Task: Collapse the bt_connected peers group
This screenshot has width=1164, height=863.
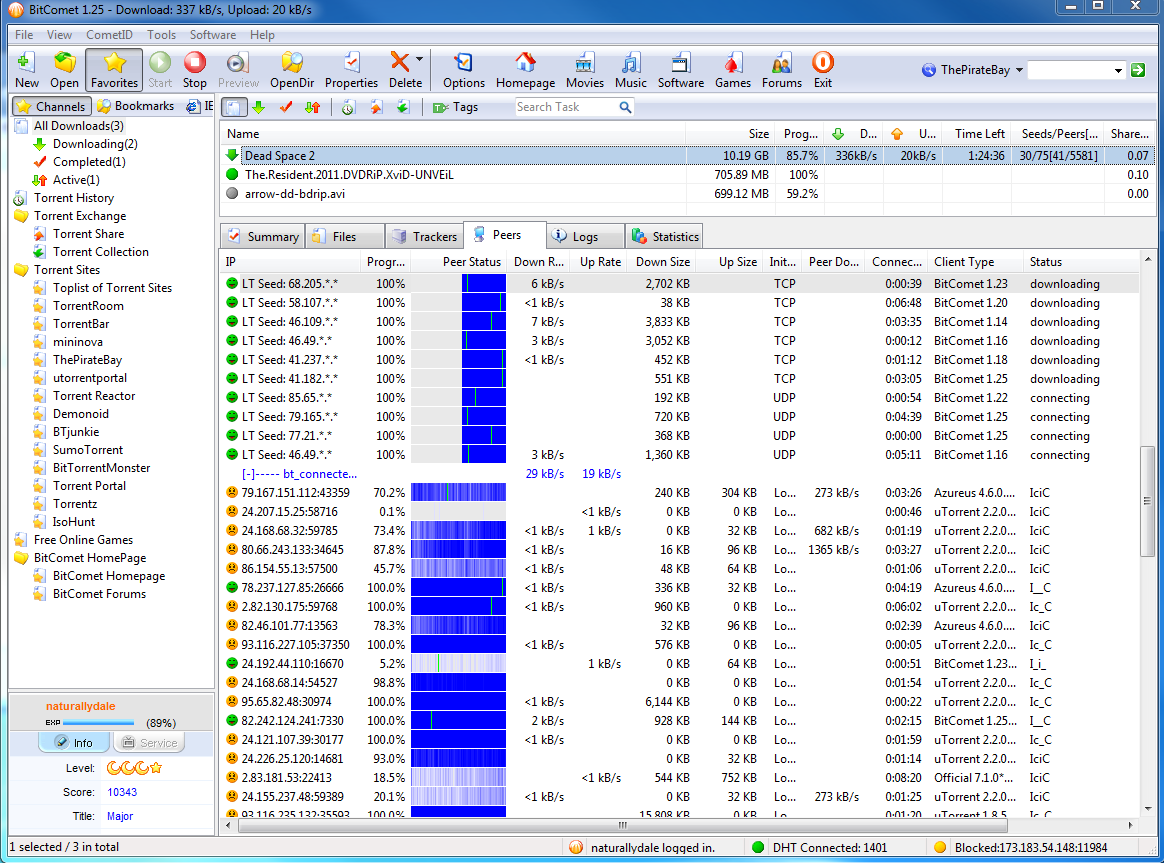Action: [248, 474]
